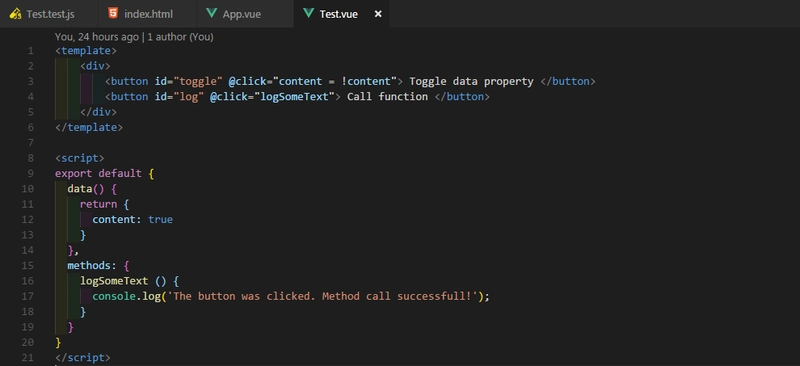Click "logSomeText" in the @click handler
The height and width of the screenshot is (366, 800).
(x=294, y=96)
